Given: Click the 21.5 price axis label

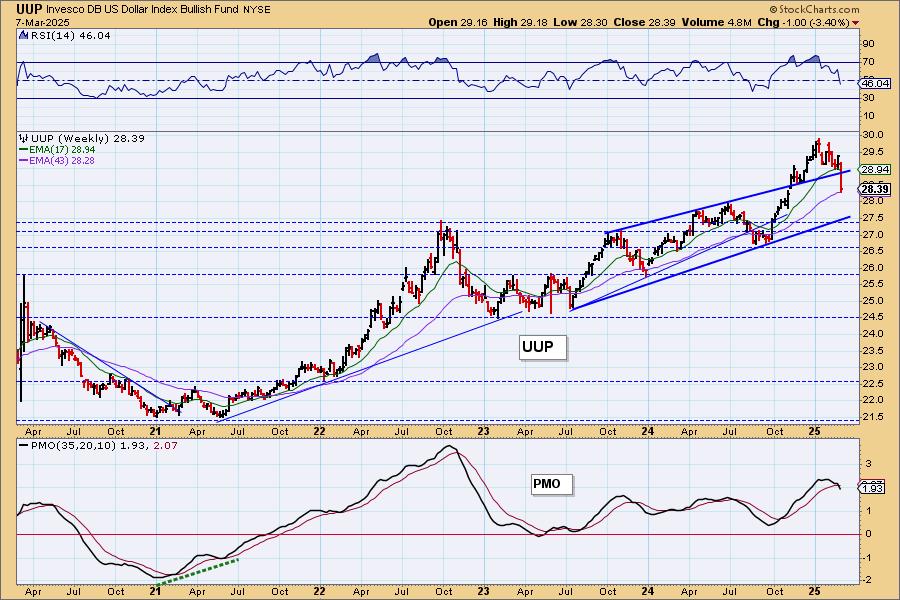Looking at the screenshot, I should coord(873,417).
